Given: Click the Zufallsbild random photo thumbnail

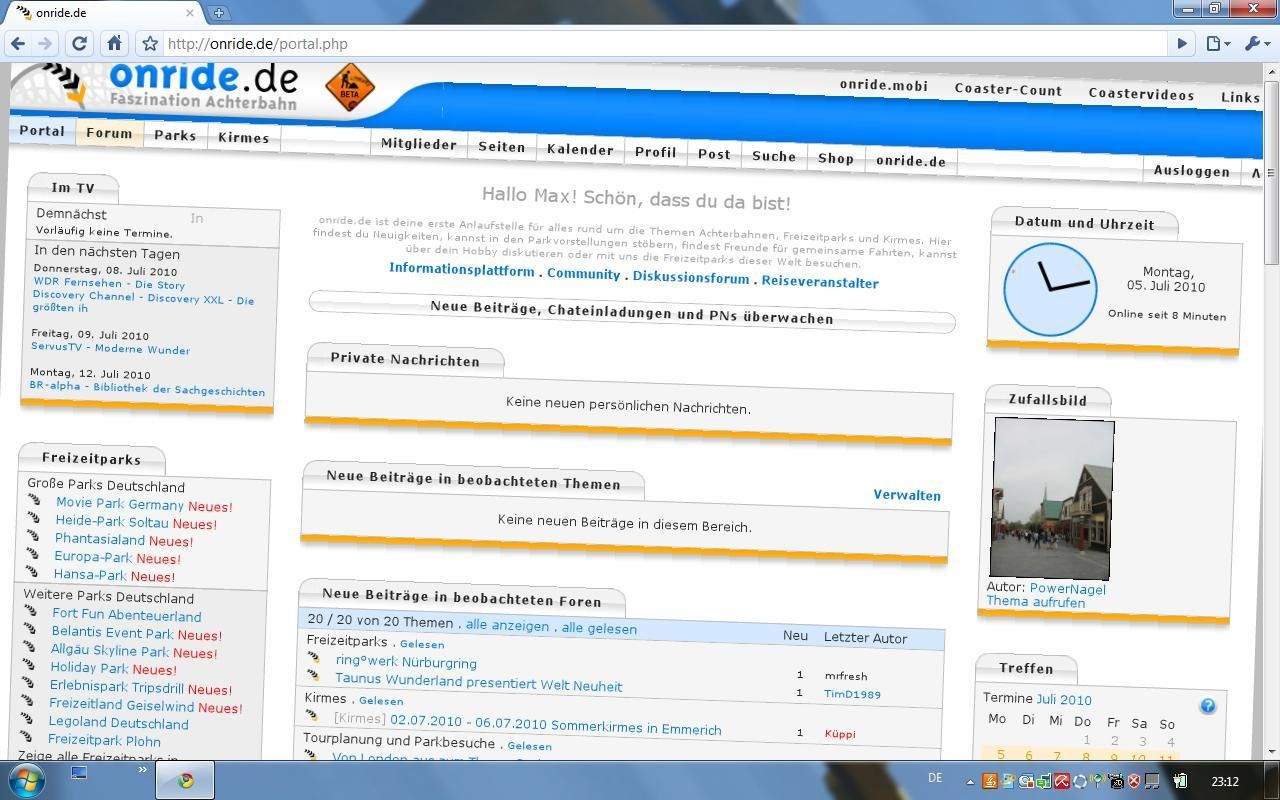Looking at the screenshot, I should [1052, 498].
